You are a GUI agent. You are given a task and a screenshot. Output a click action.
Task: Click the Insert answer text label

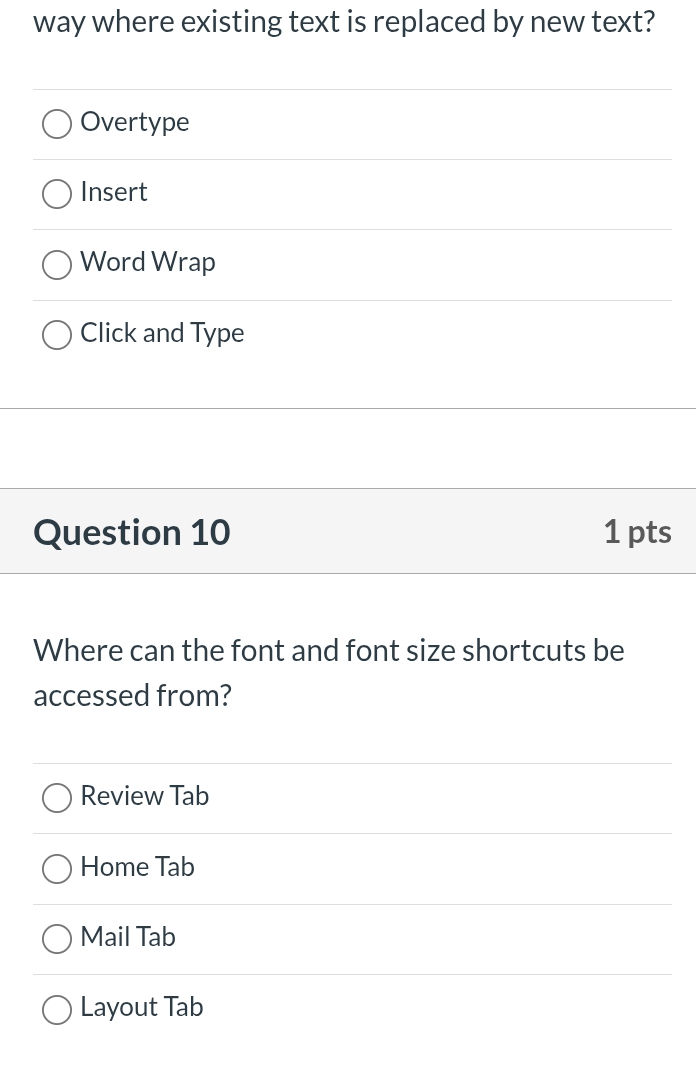[x=113, y=192]
